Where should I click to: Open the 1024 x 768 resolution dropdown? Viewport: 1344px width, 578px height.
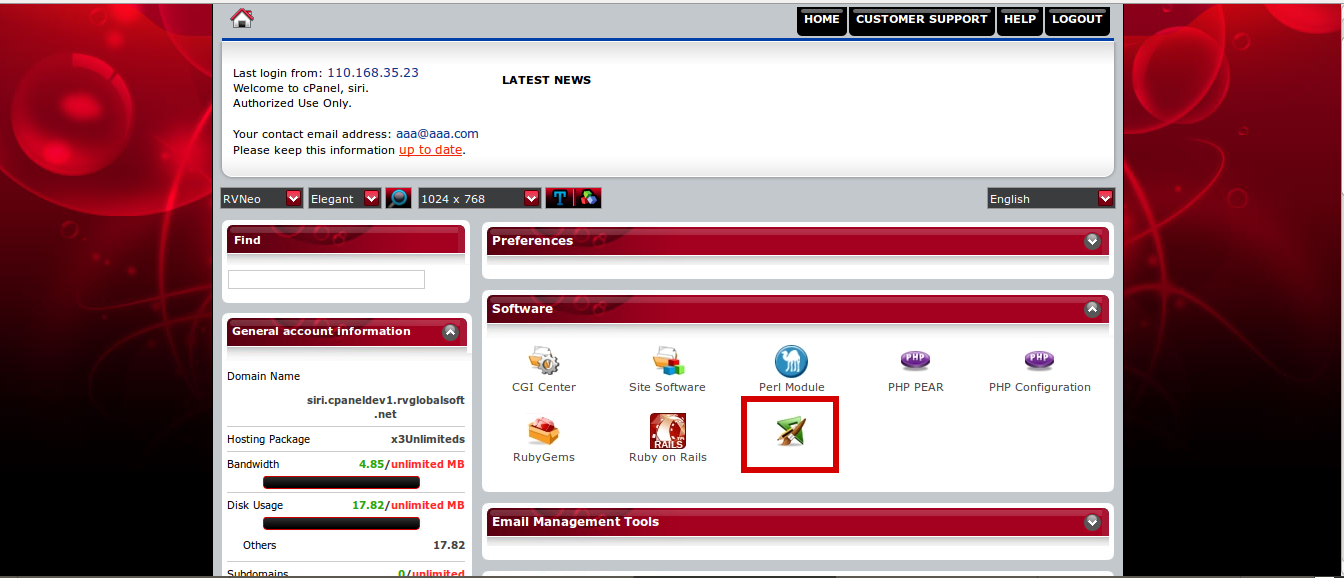click(480, 198)
